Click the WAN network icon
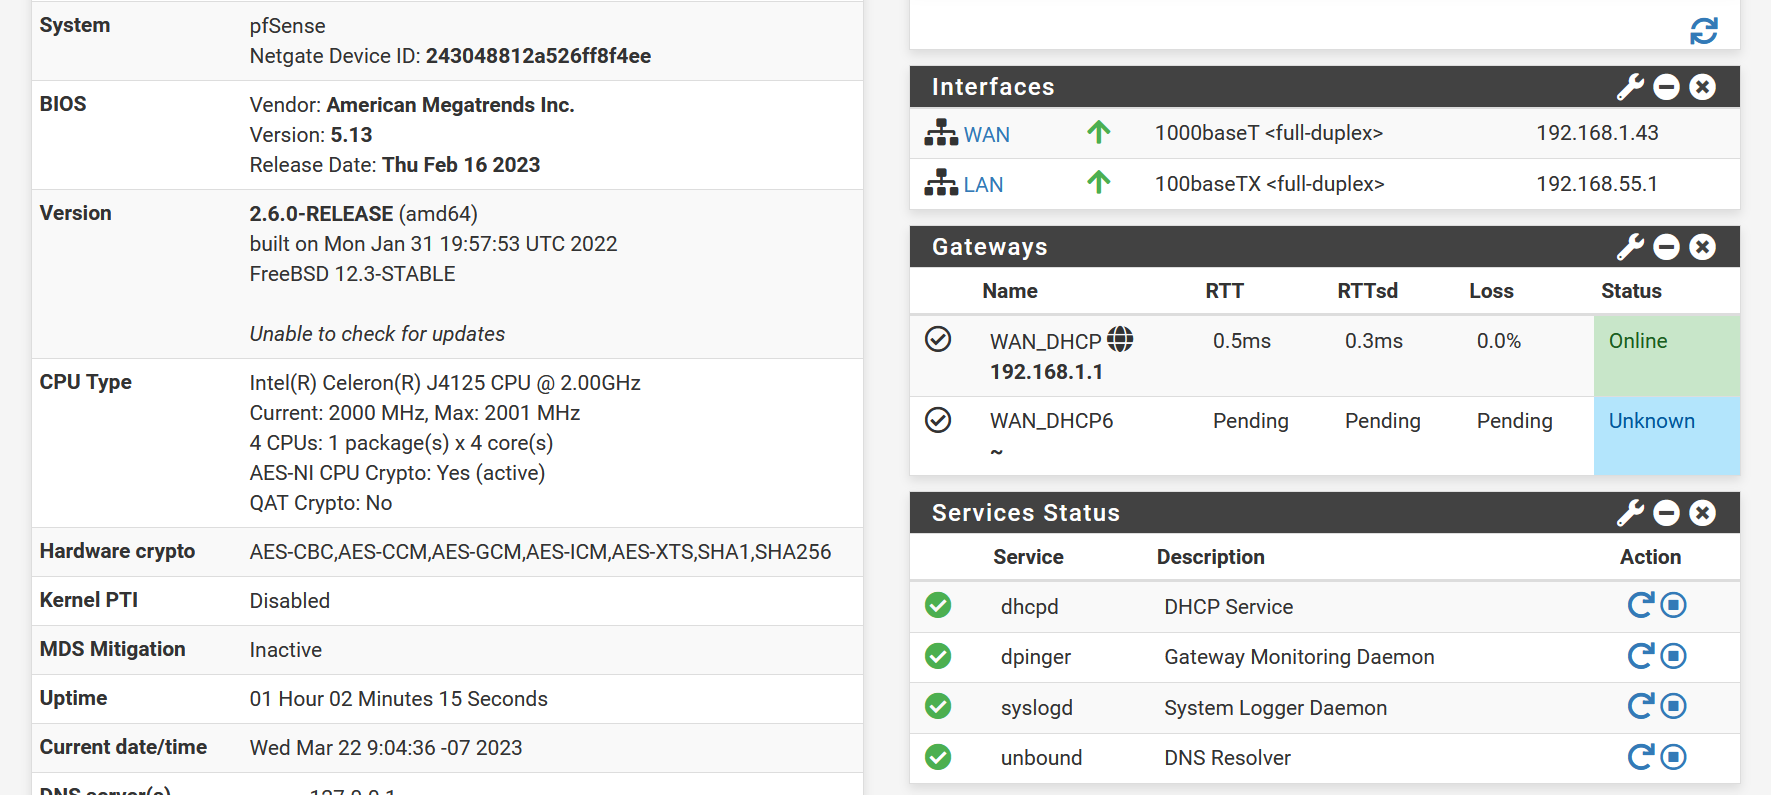 coord(941,133)
